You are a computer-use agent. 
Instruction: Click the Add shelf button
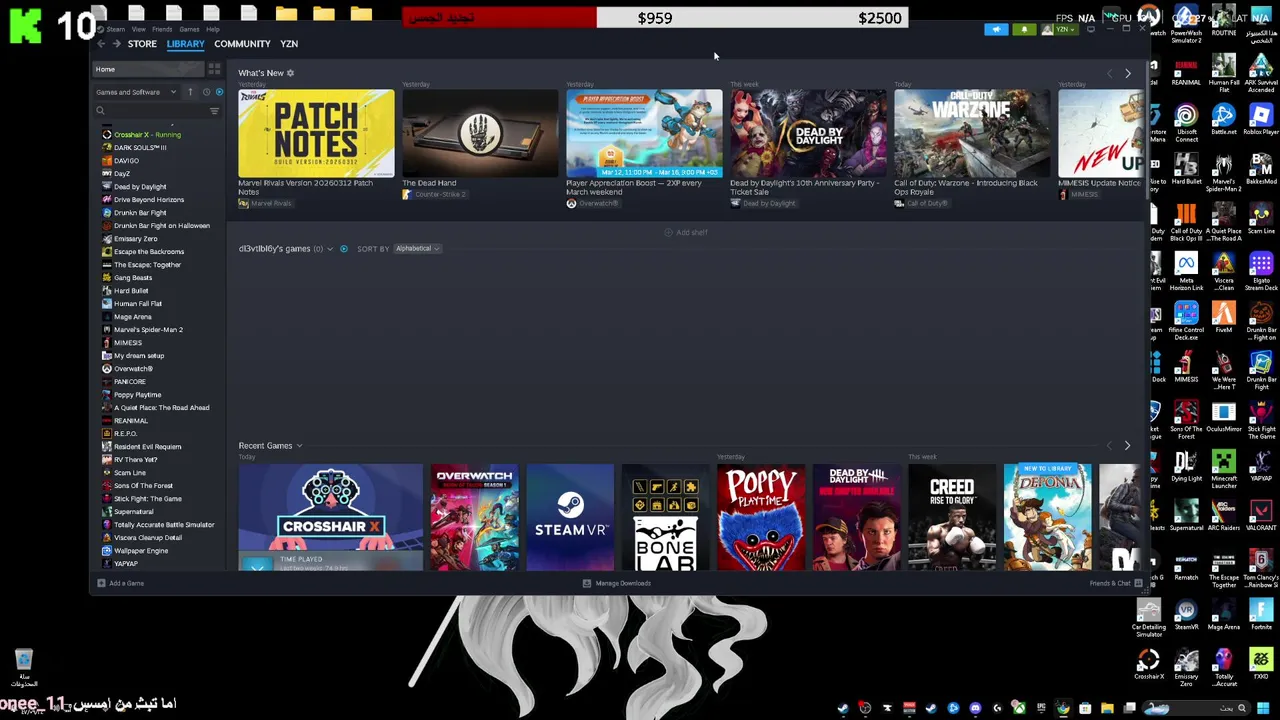coord(686,232)
